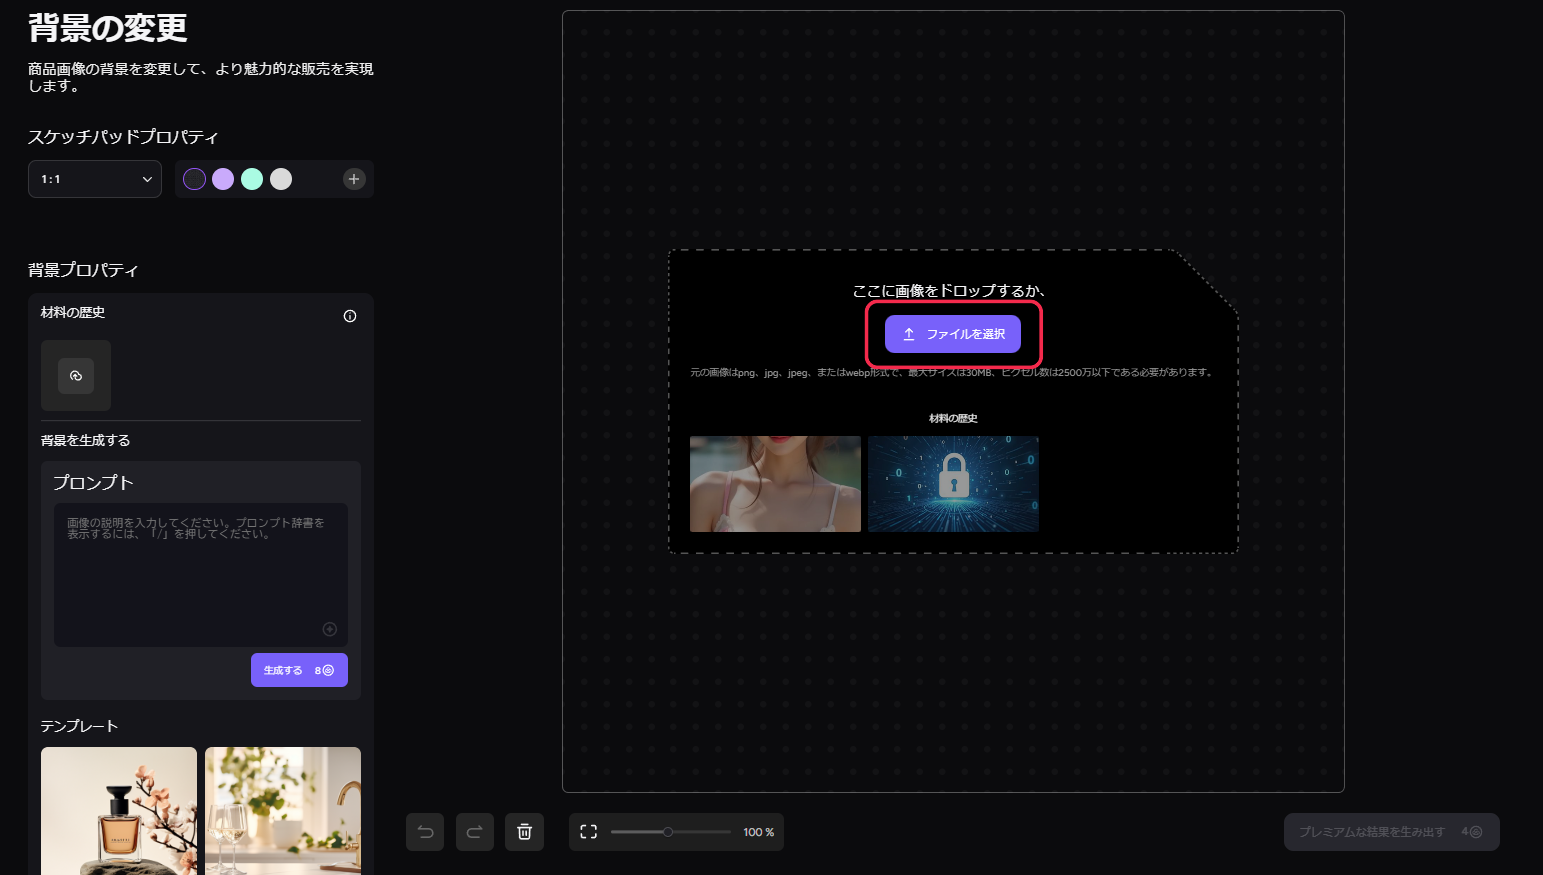
Task: Select the padlock cyber history thumbnail
Action: click(953, 484)
